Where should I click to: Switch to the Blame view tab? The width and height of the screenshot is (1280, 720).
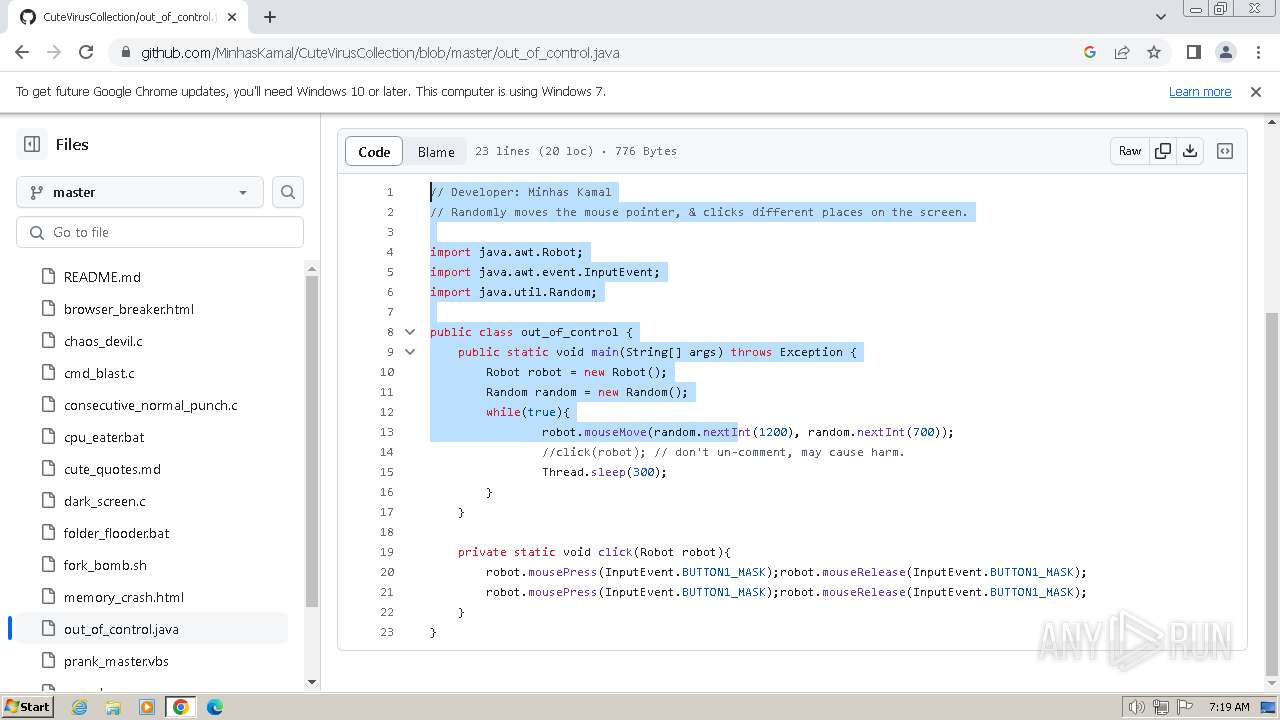(436, 151)
